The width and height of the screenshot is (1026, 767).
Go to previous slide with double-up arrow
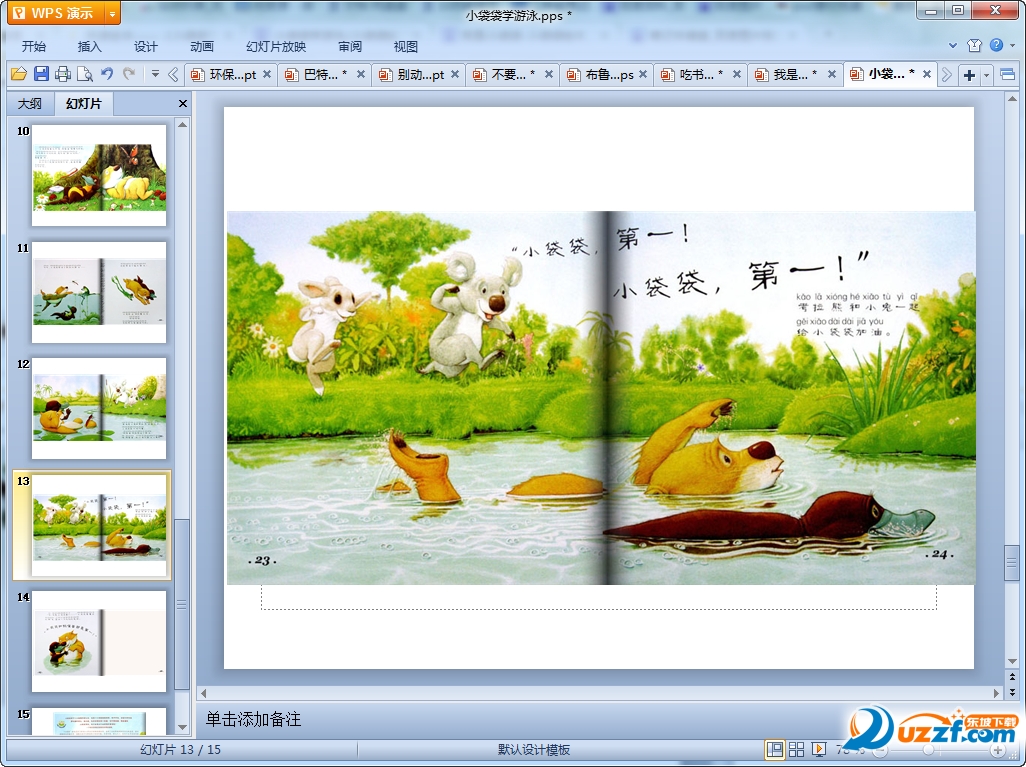click(x=1012, y=677)
